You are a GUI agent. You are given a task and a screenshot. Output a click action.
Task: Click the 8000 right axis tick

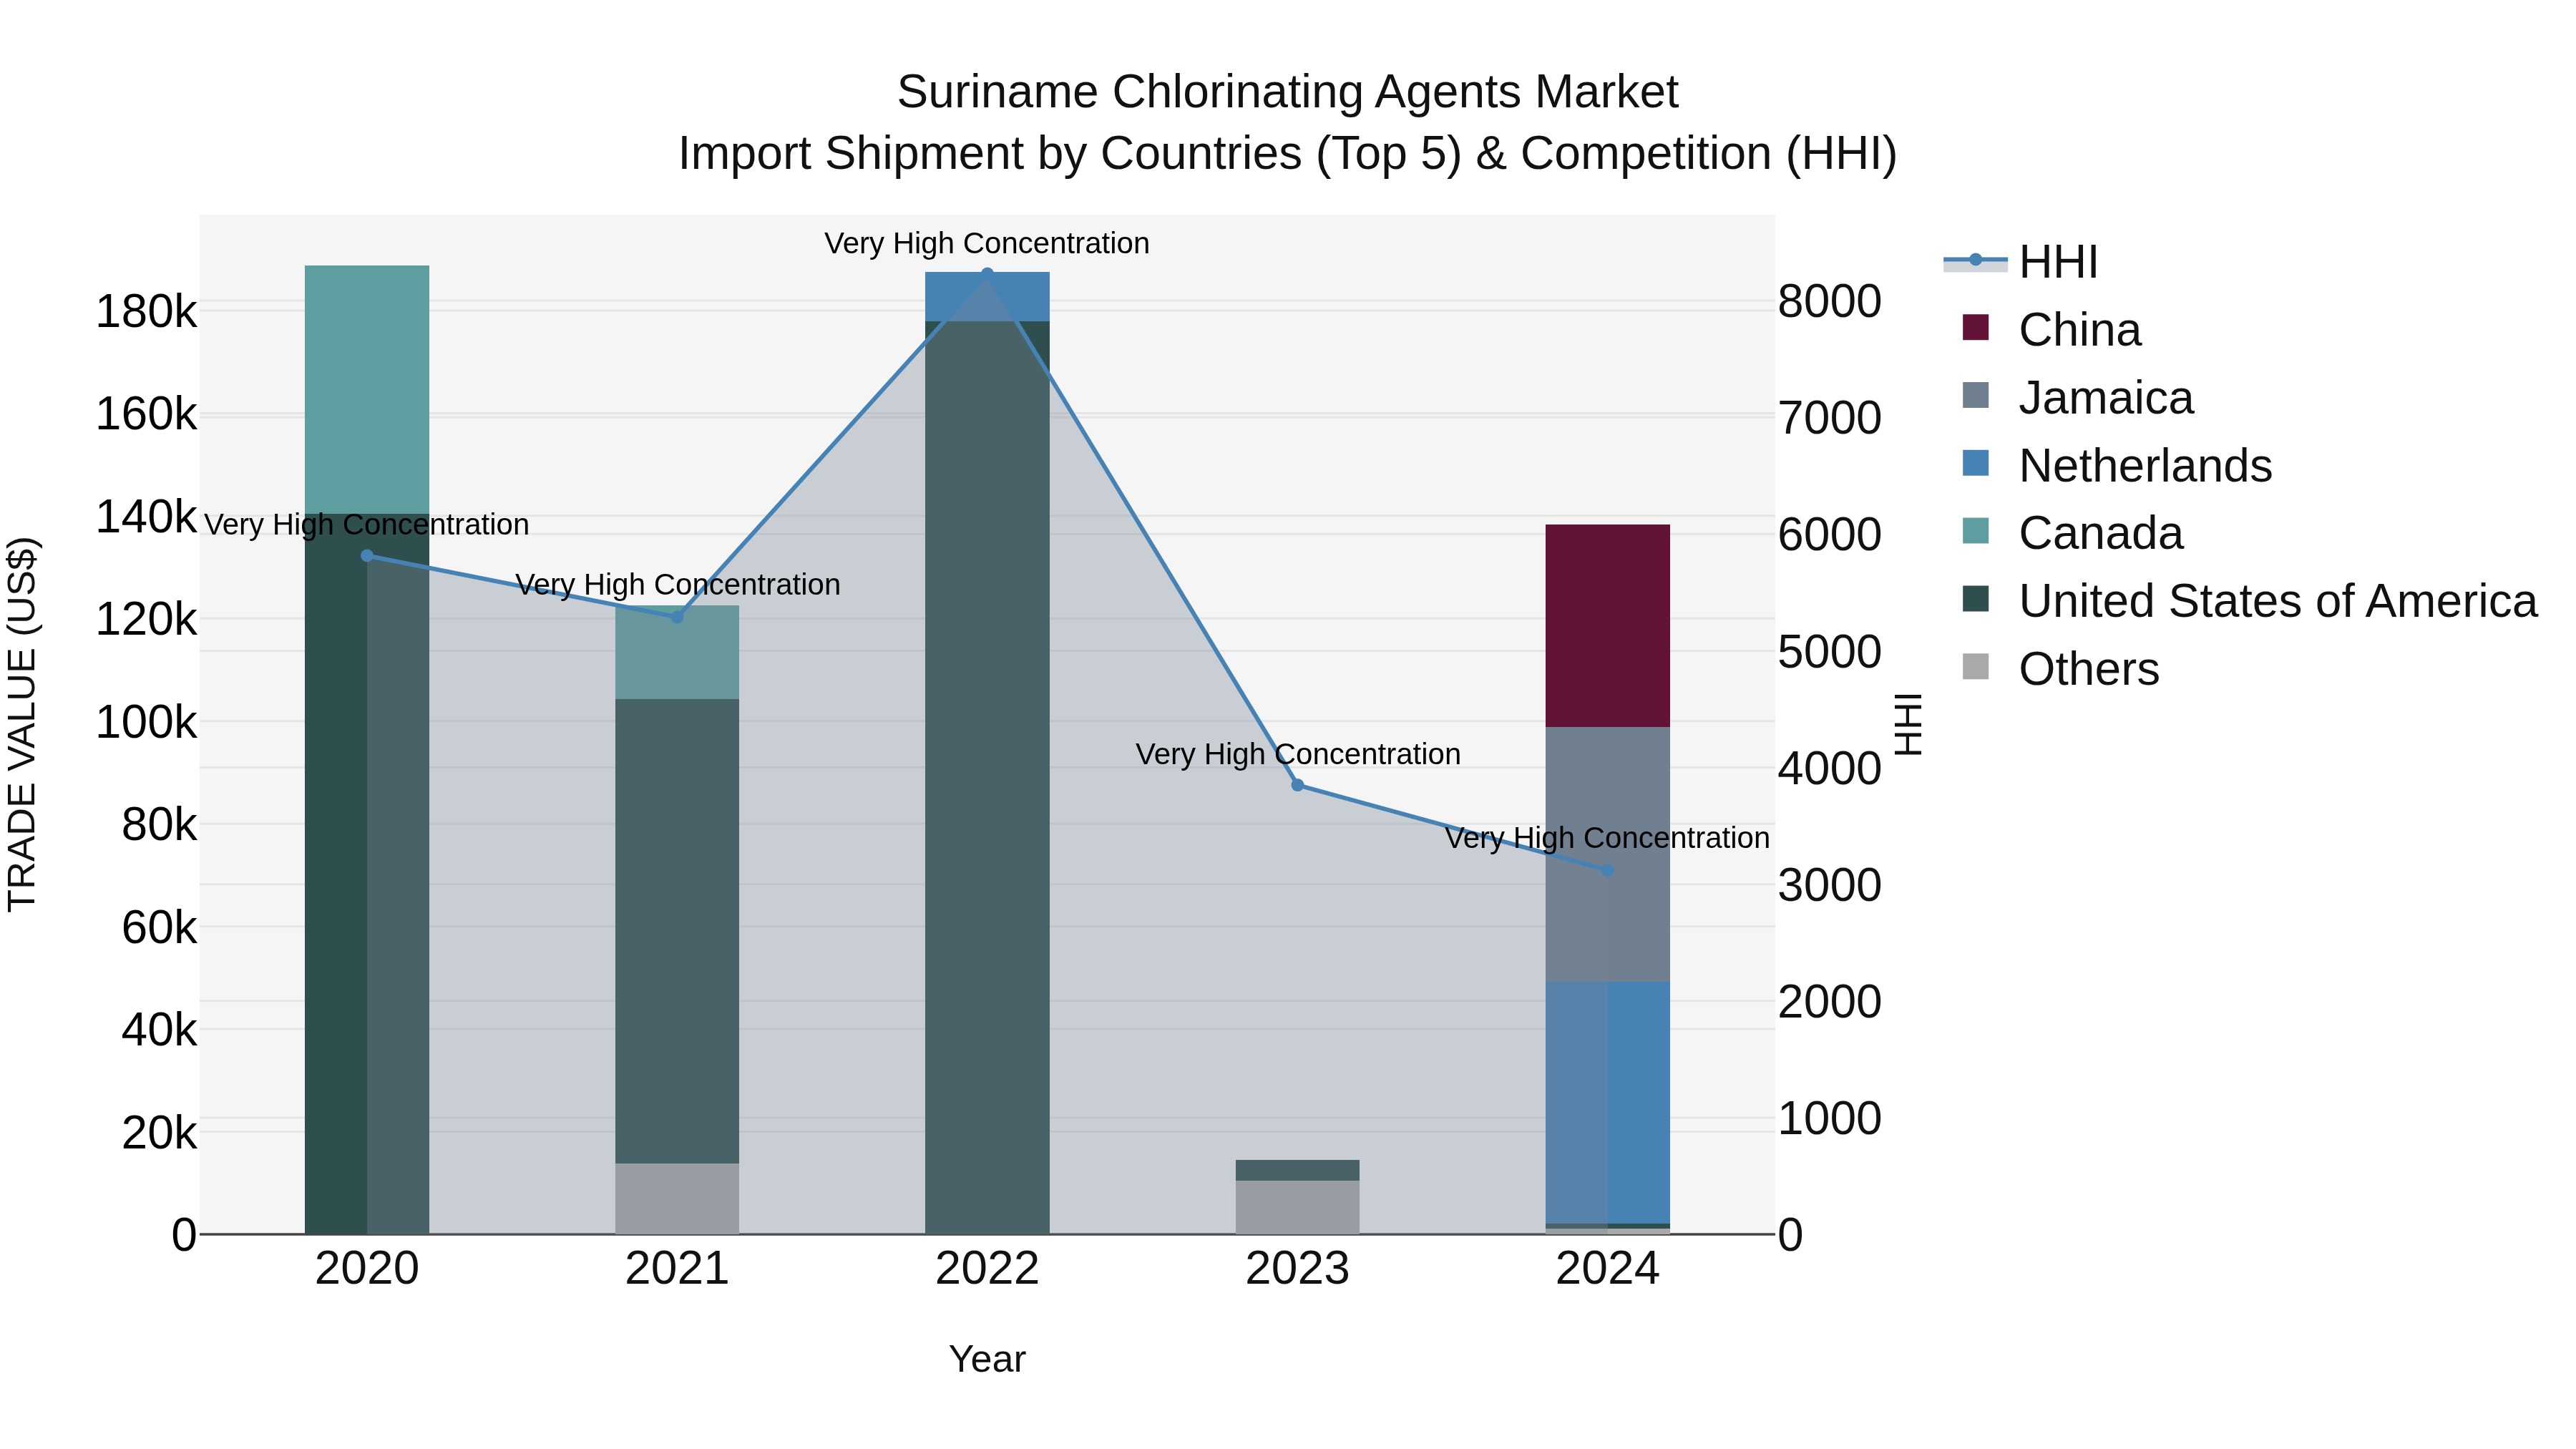1830,302
